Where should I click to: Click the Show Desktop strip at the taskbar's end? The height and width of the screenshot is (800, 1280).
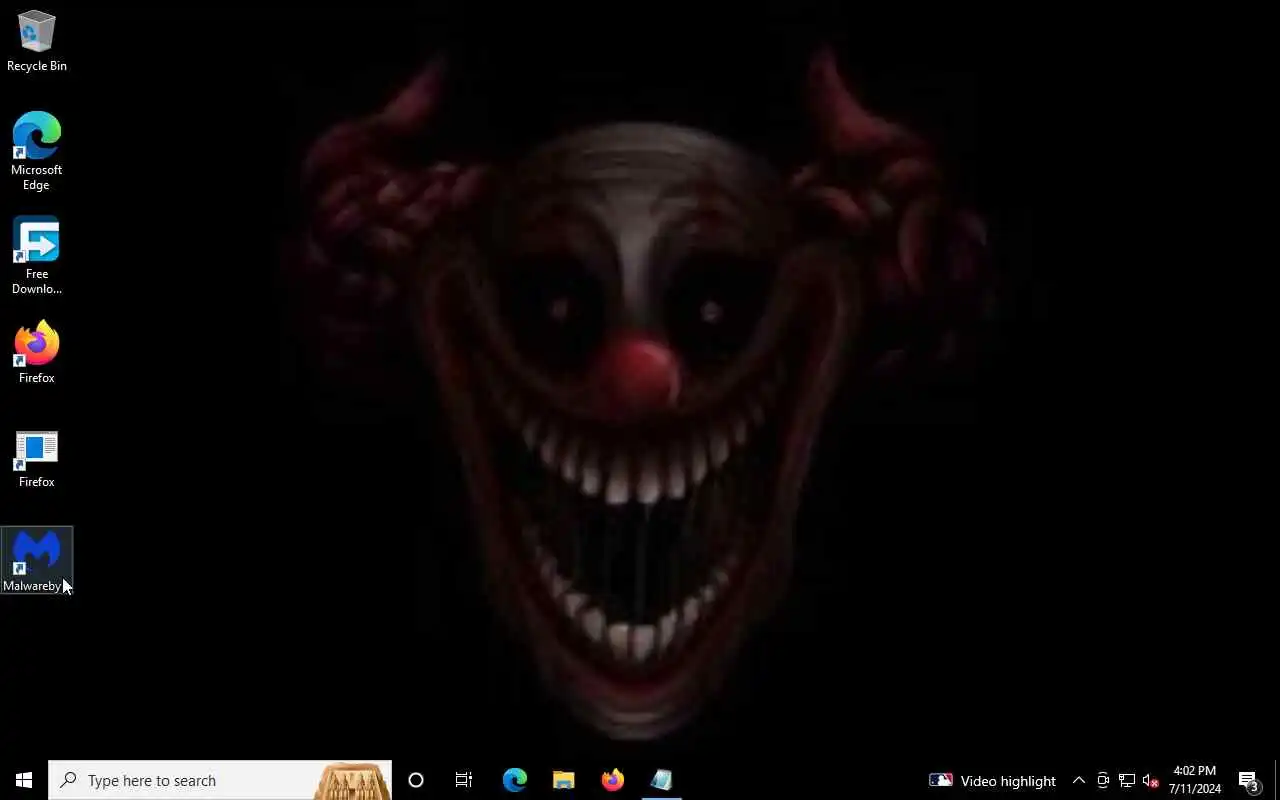click(x=1276, y=780)
